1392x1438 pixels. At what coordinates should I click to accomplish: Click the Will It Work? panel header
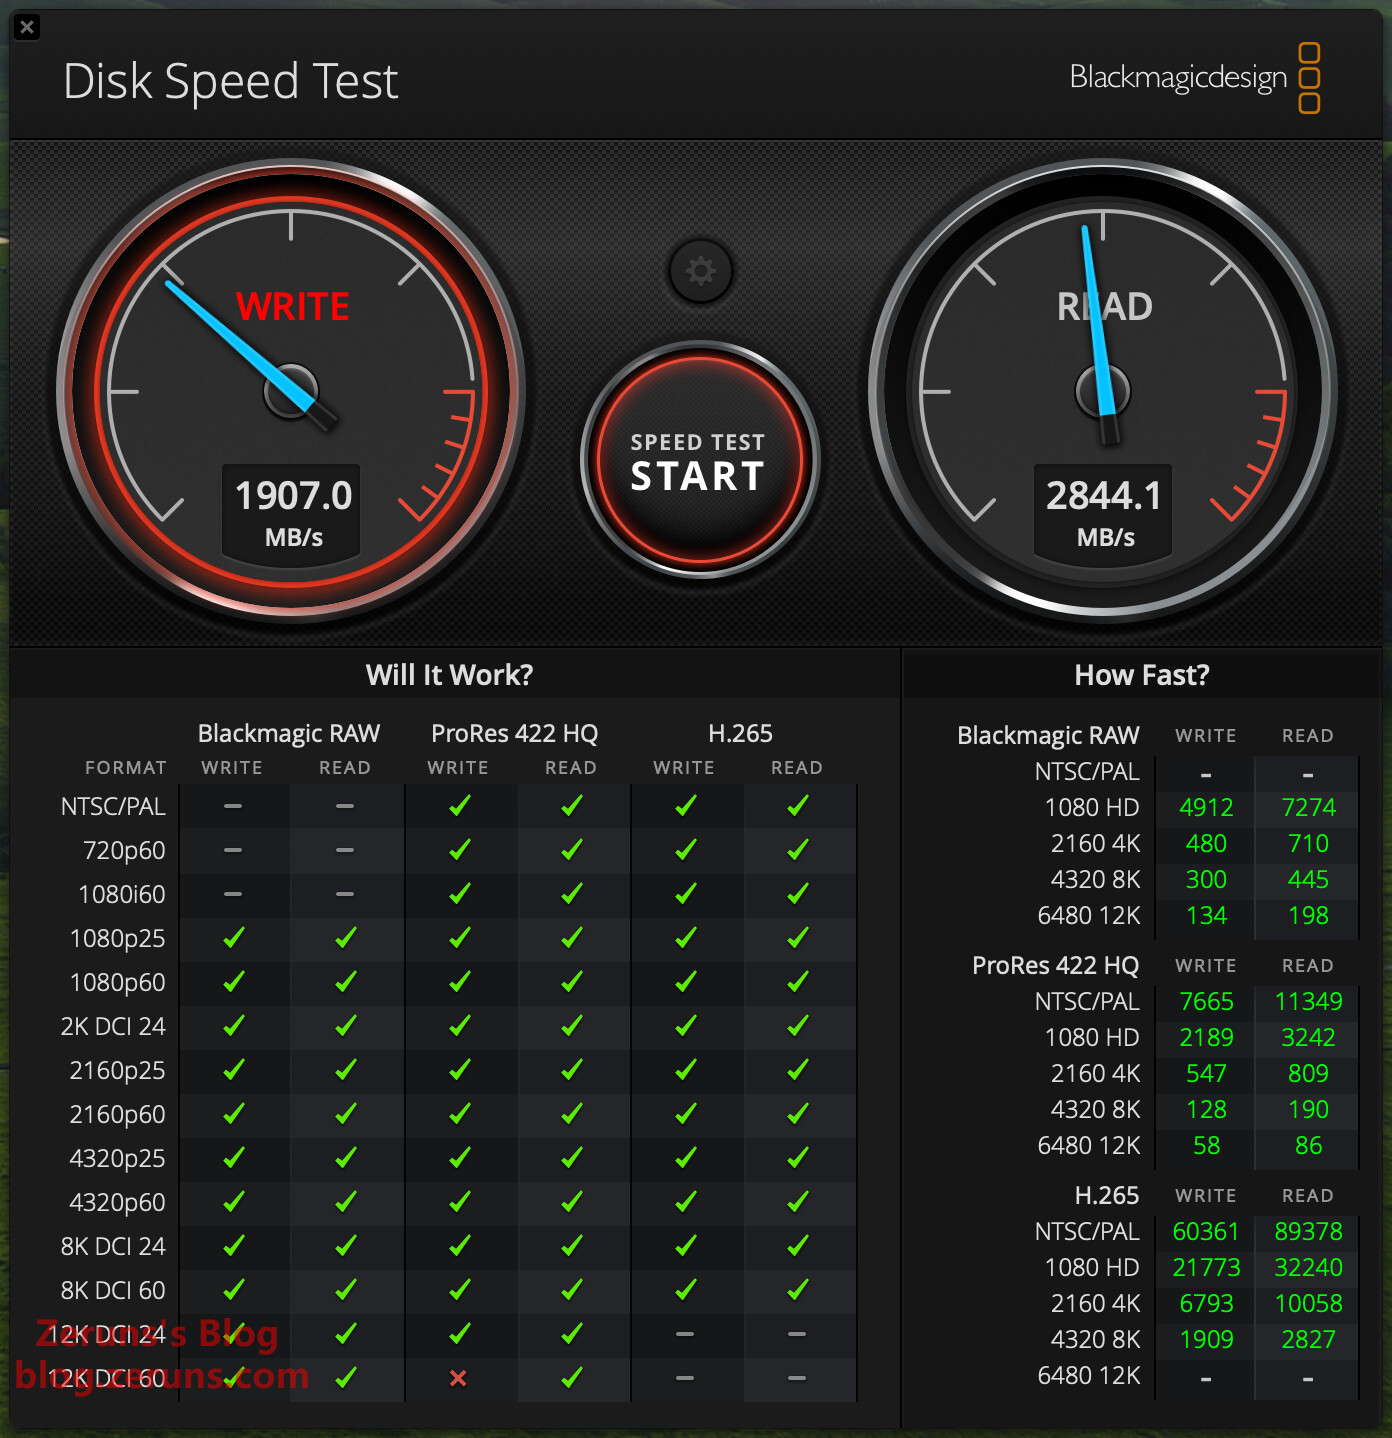(449, 675)
